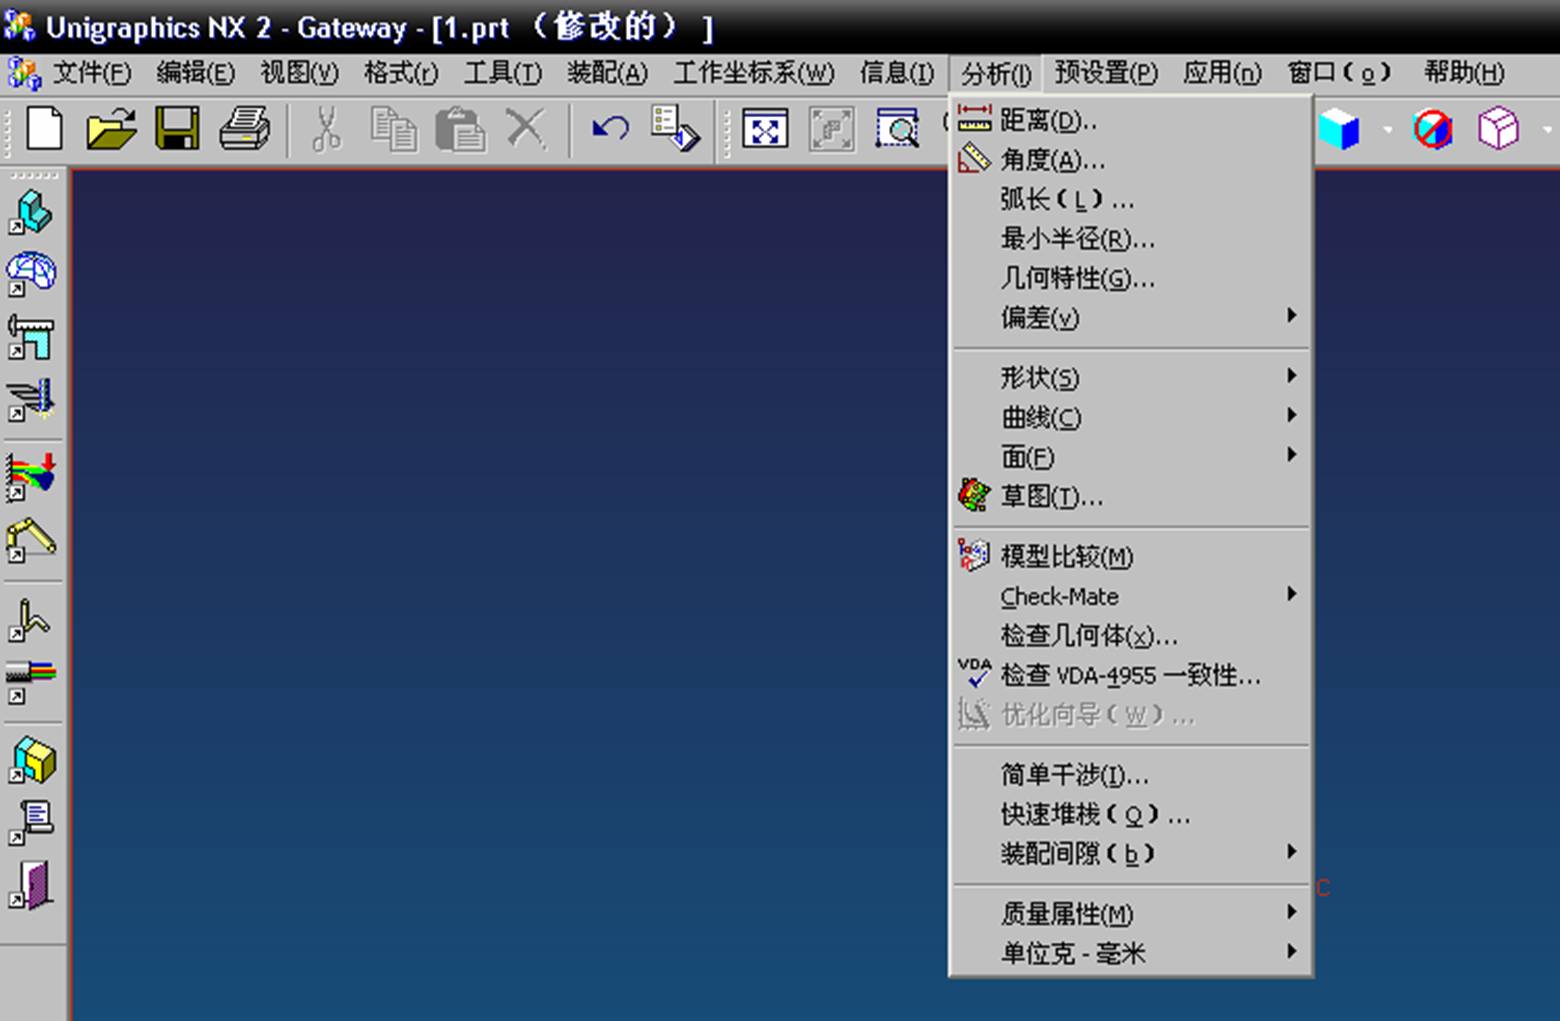Choose 草图(T) from the analysis menu
1560x1021 pixels.
[1131, 497]
